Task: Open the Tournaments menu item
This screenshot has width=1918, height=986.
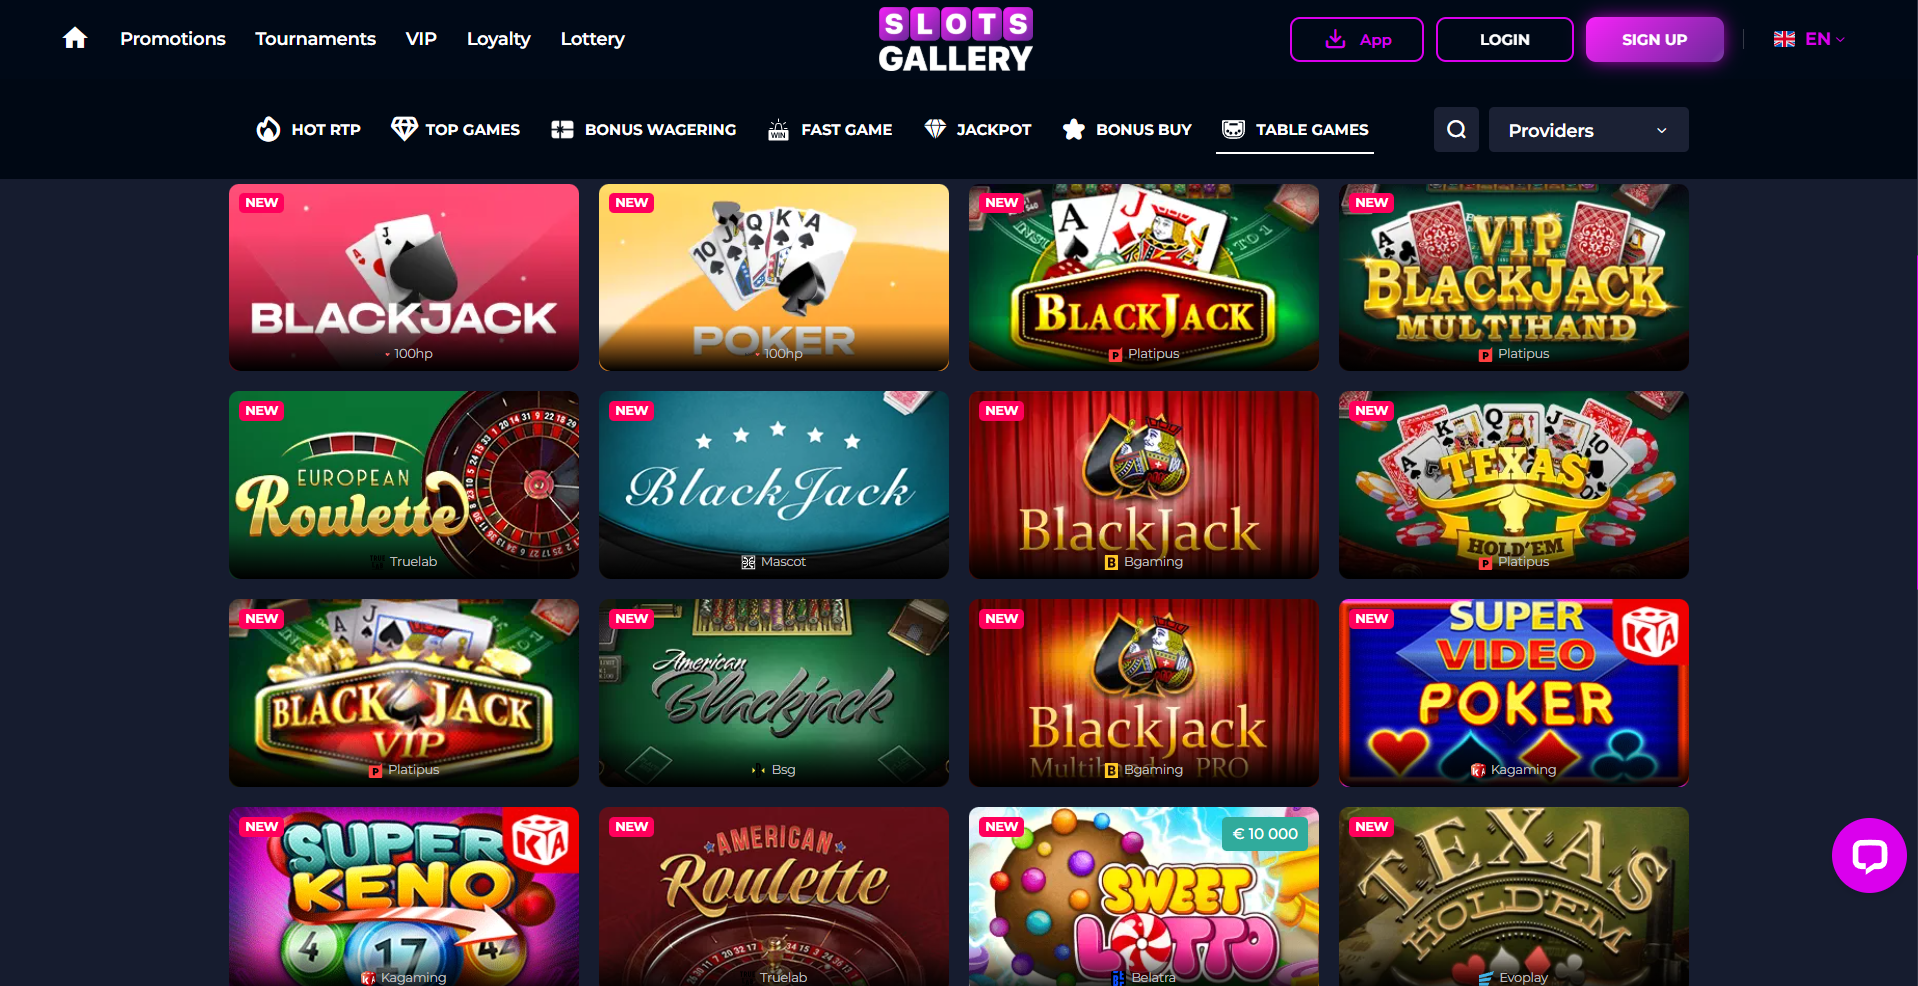Action: click(315, 39)
